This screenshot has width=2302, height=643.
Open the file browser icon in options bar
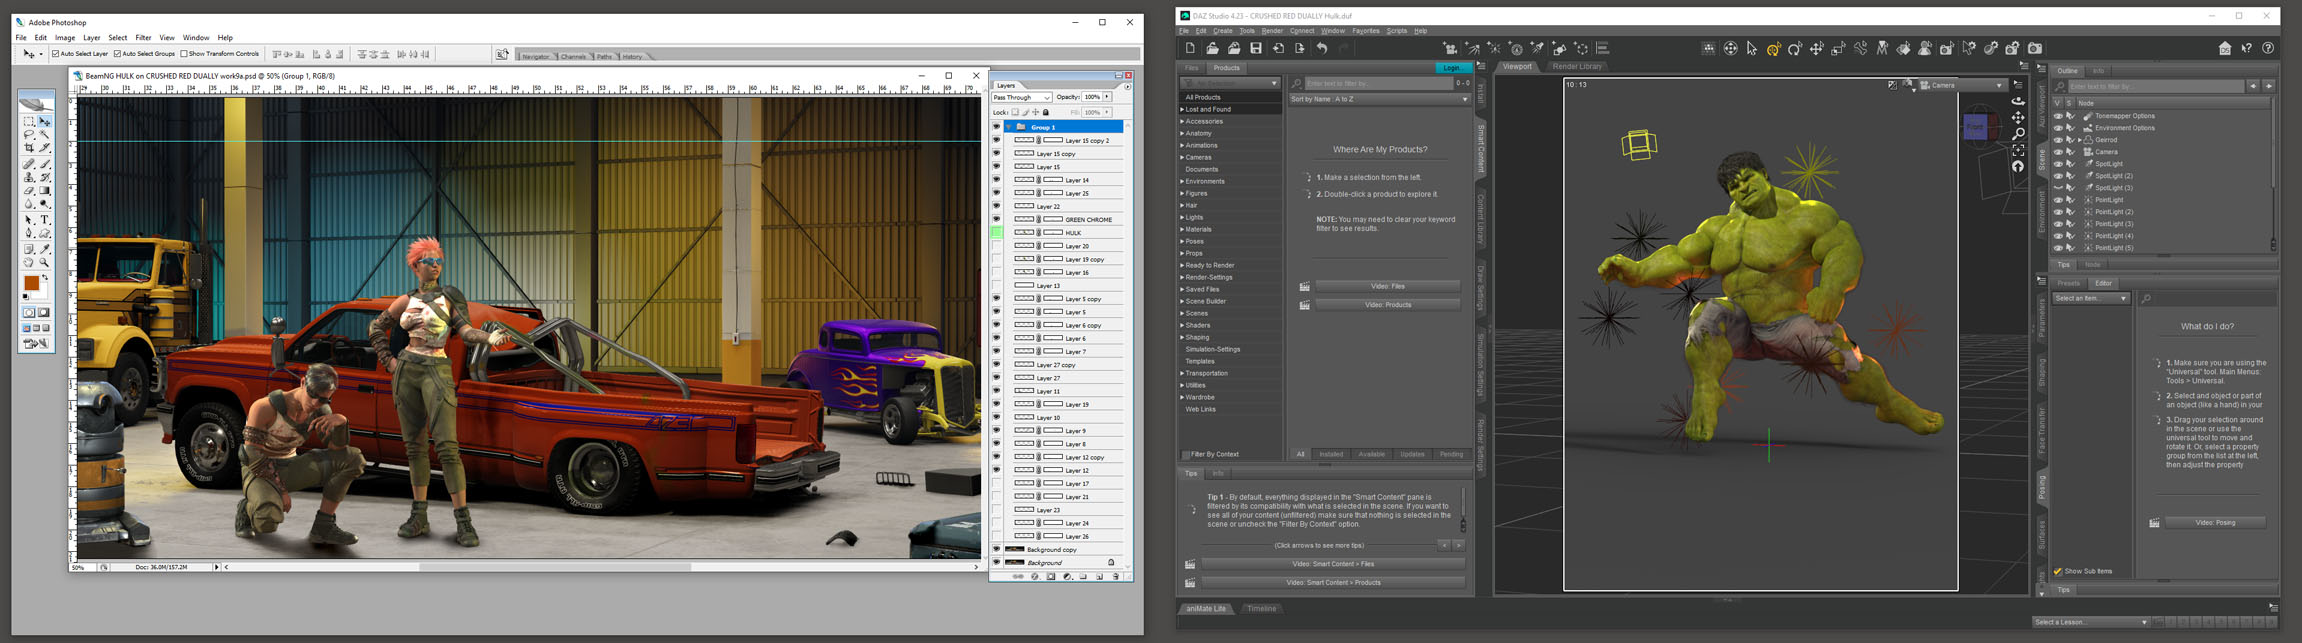pyautogui.click(x=502, y=54)
